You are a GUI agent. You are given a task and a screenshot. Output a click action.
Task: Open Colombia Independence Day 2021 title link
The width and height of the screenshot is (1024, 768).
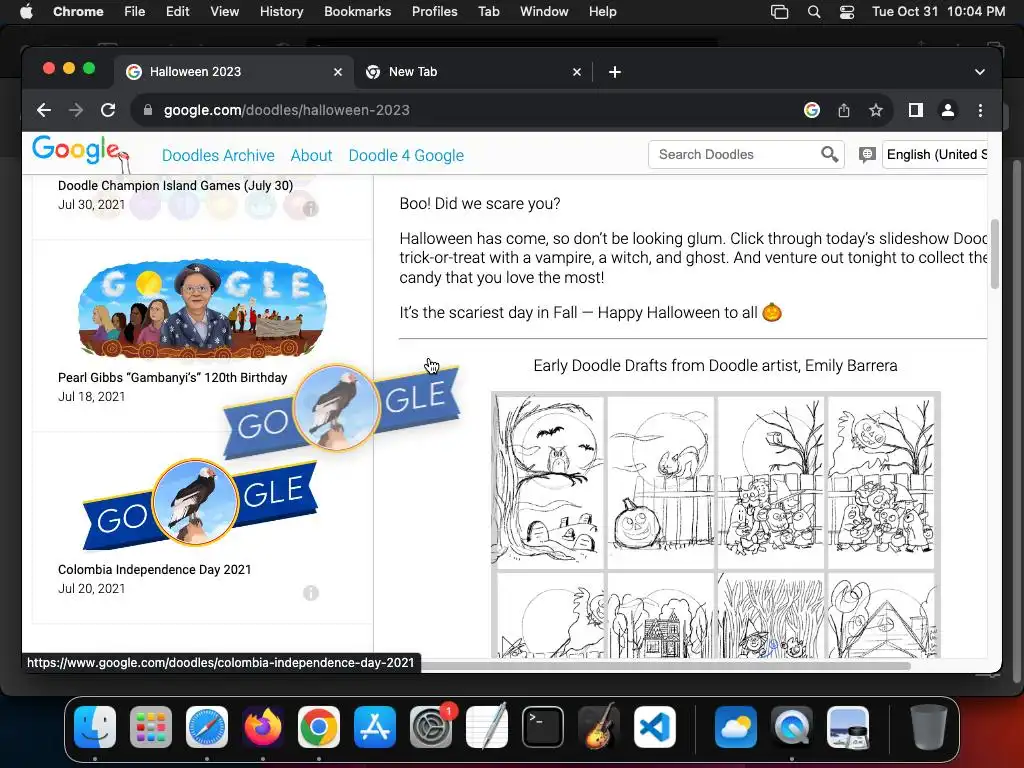[155, 569]
